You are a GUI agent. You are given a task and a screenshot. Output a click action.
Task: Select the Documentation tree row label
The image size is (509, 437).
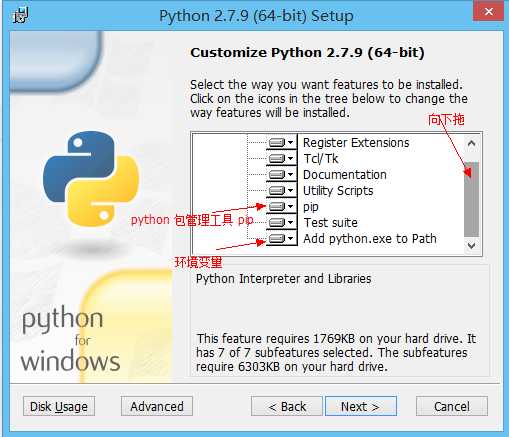tap(345, 175)
